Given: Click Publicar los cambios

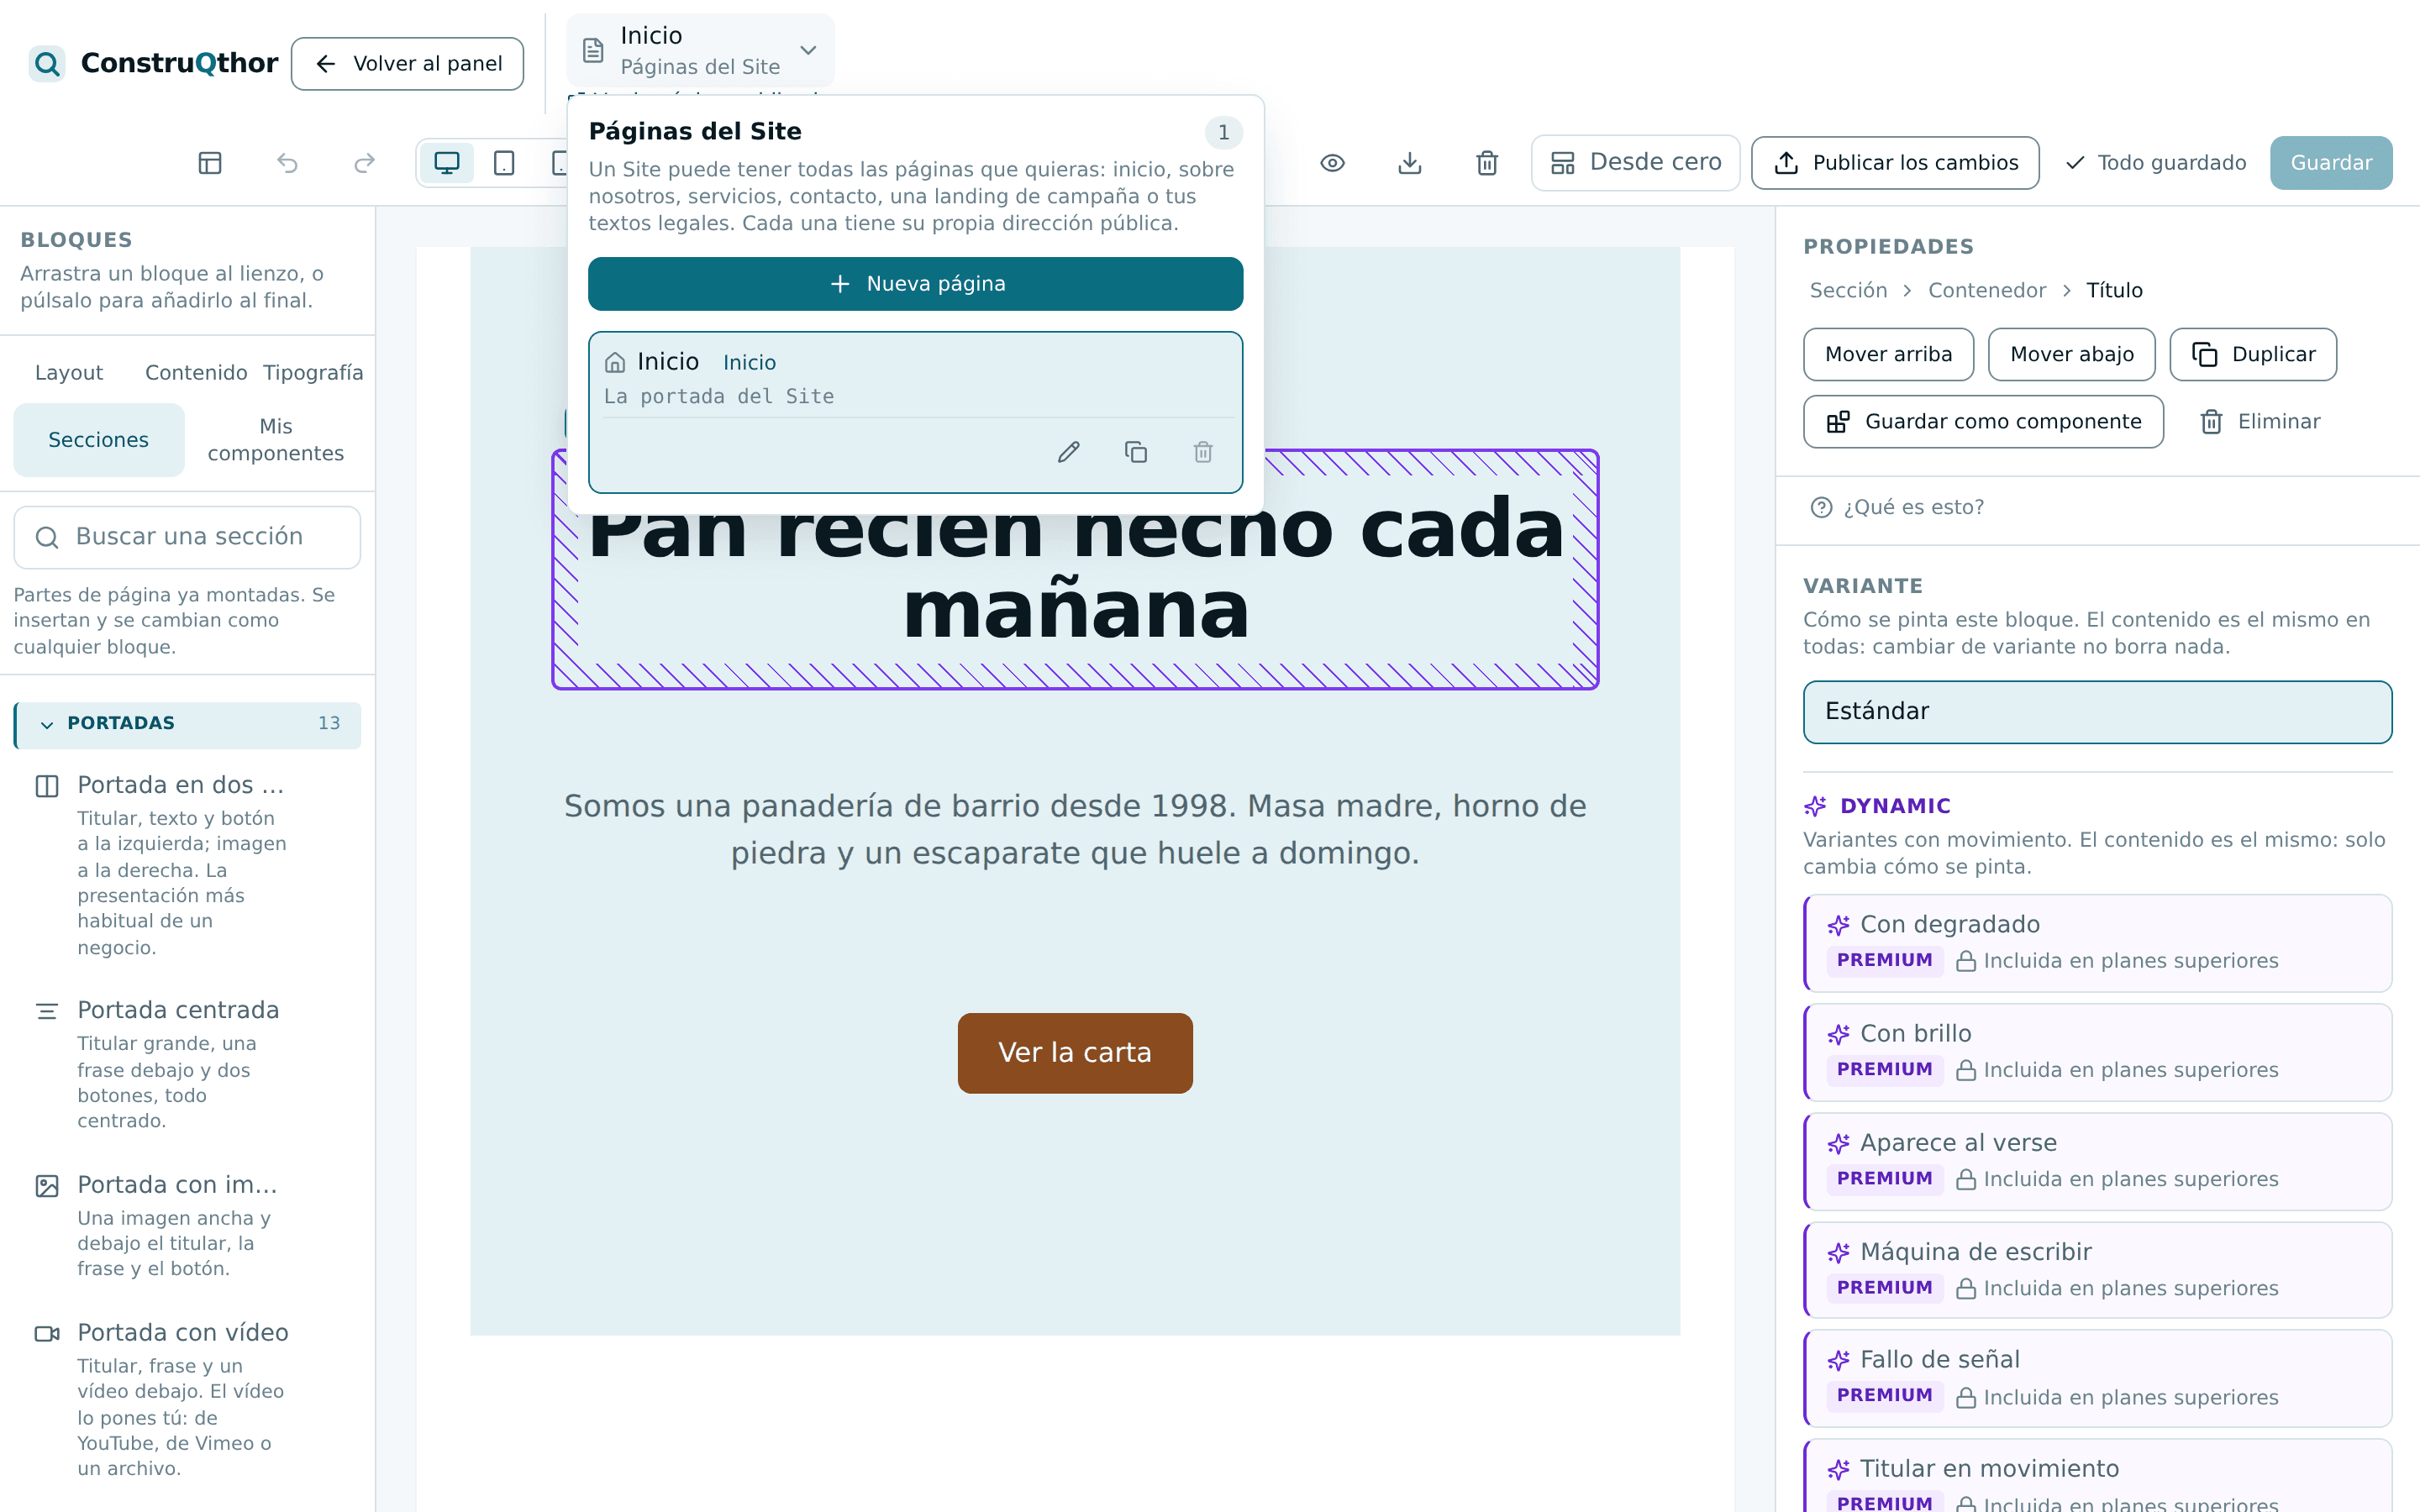Looking at the screenshot, I should (x=1895, y=163).
